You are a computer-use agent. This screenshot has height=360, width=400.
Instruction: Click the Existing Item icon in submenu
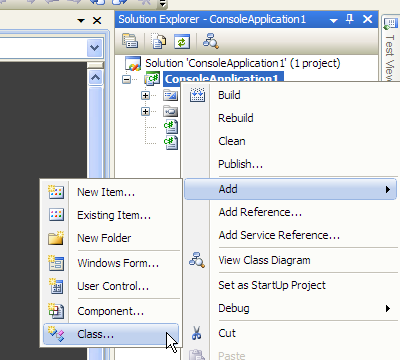[56, 215]
